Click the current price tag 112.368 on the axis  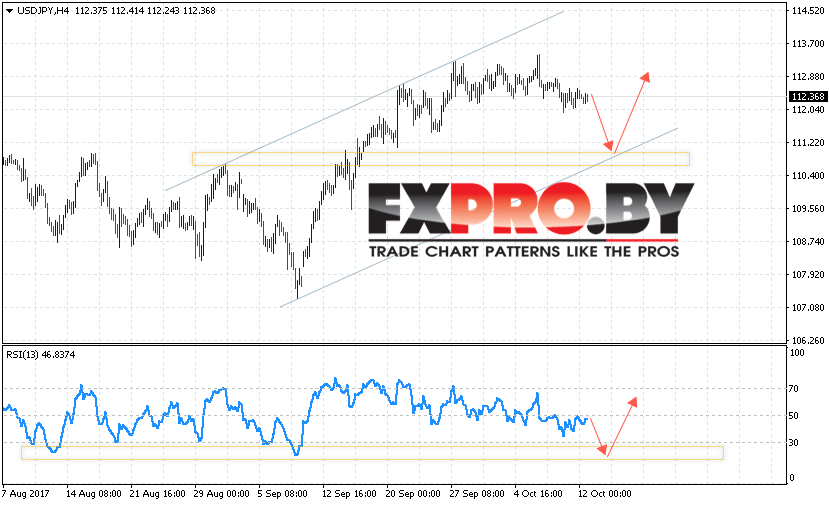807,97
